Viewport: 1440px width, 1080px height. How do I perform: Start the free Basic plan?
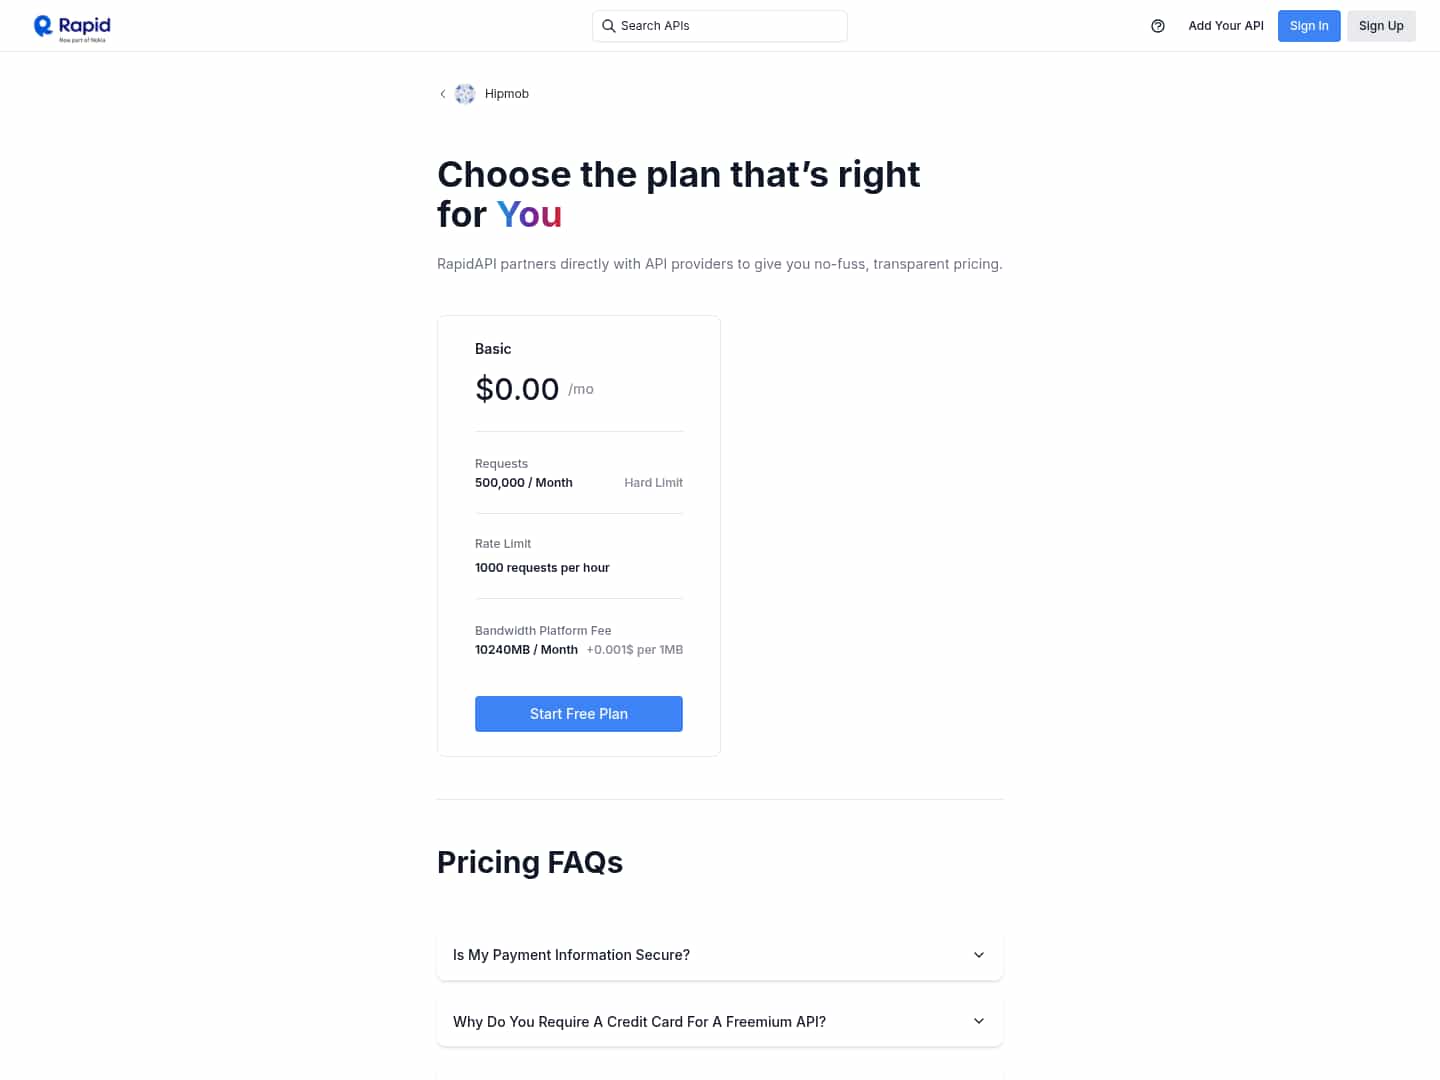[x=578, y=714]
